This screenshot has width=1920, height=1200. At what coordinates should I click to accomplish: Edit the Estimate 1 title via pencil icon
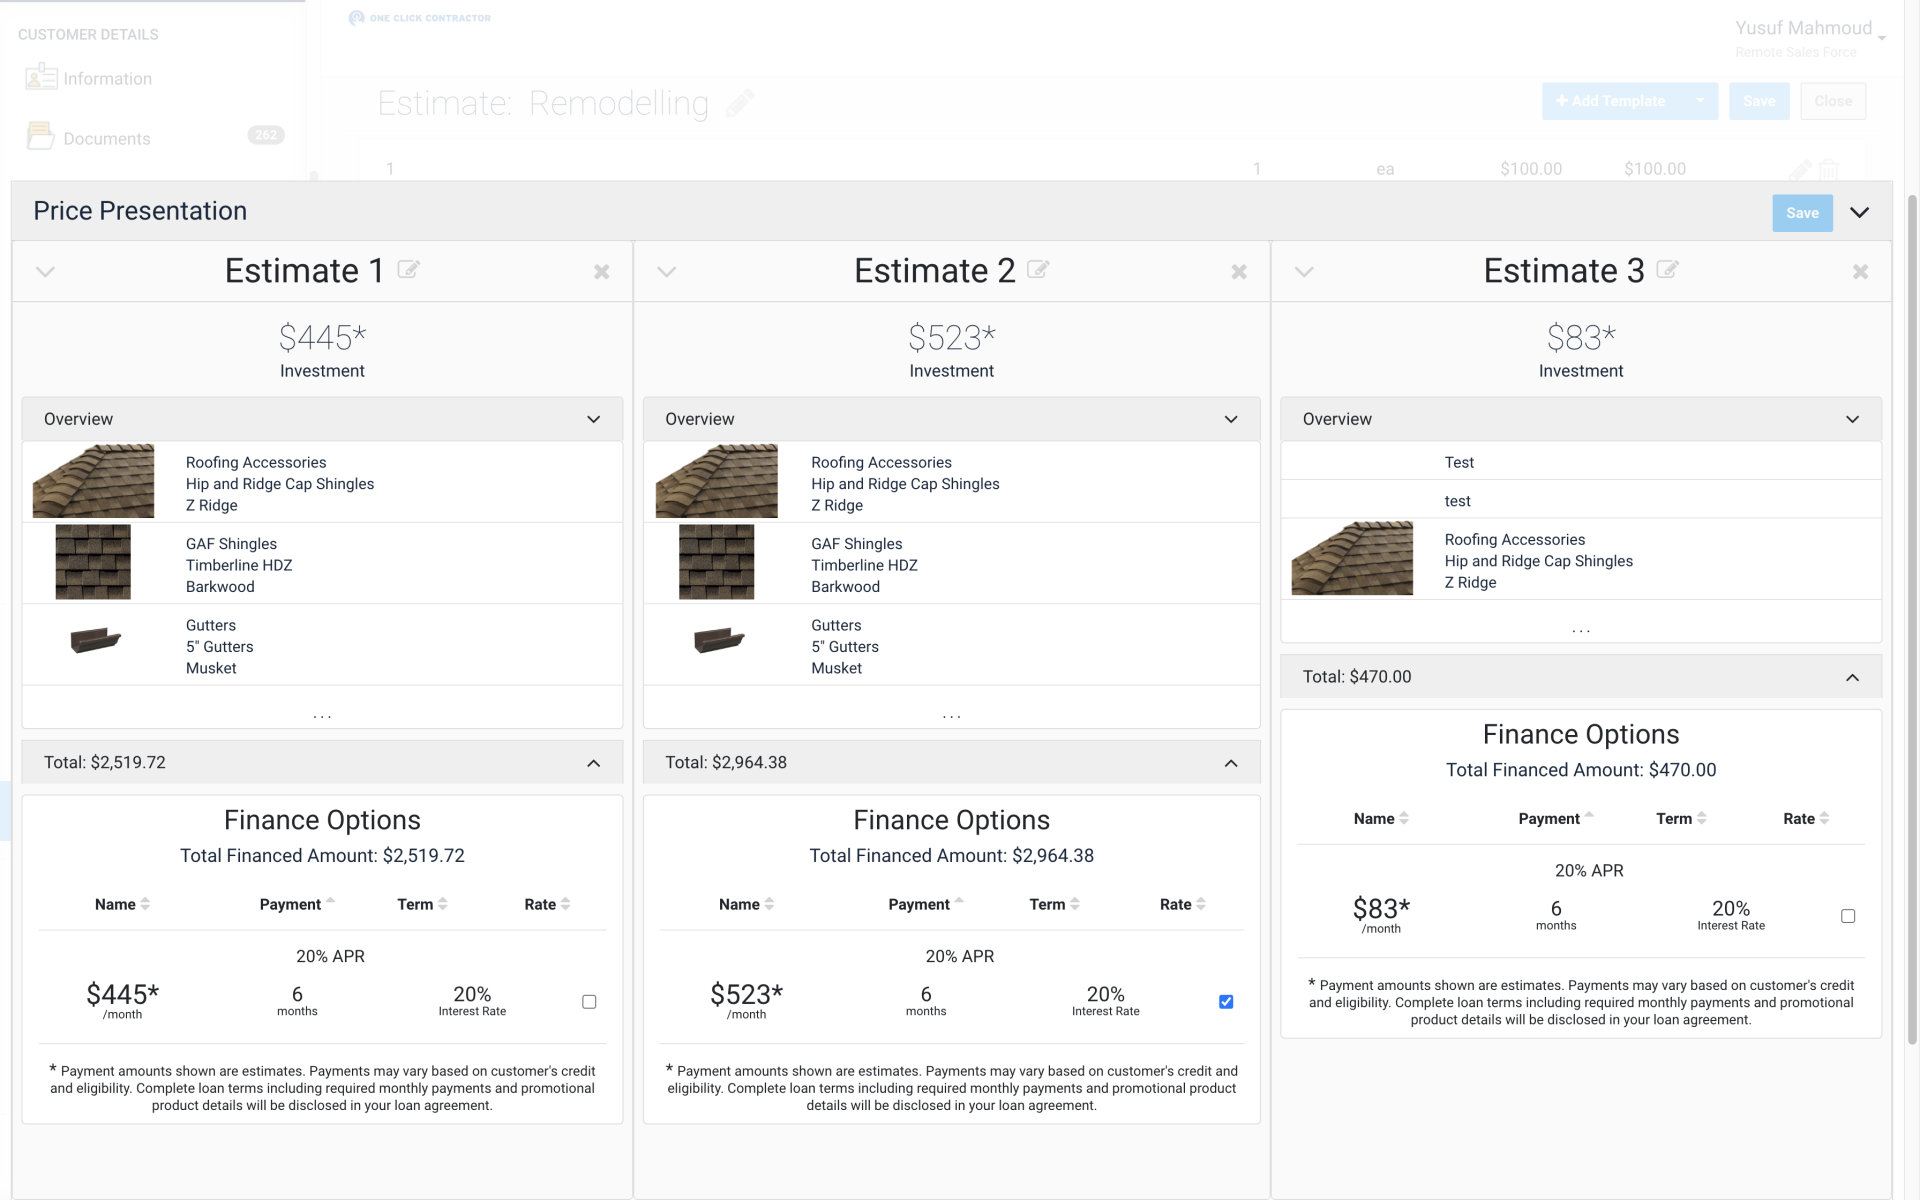410,269
